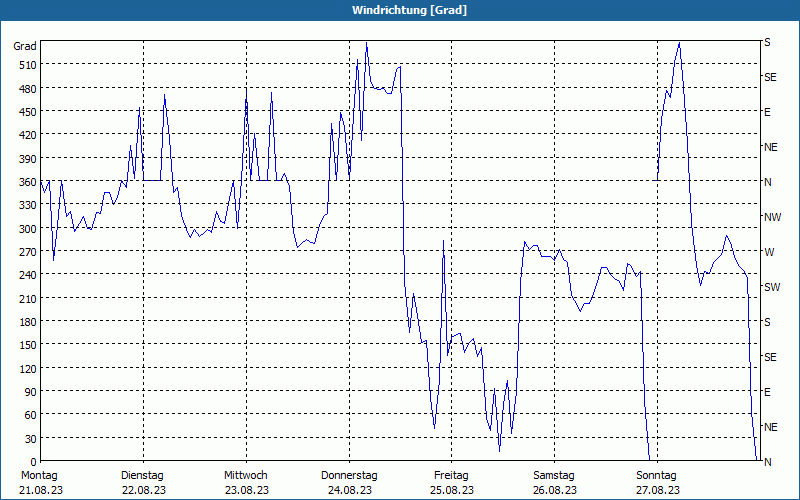This screenshot has width=800, height=500.
Task: Click the Dienstag 22.08.23 date label
Action: (x=143, y=482)
